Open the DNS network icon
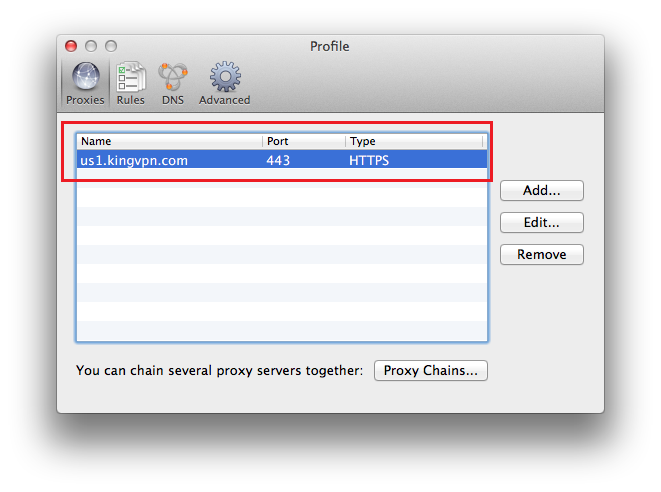The height and width of the screenshot is (492, 661). [173, 76]
